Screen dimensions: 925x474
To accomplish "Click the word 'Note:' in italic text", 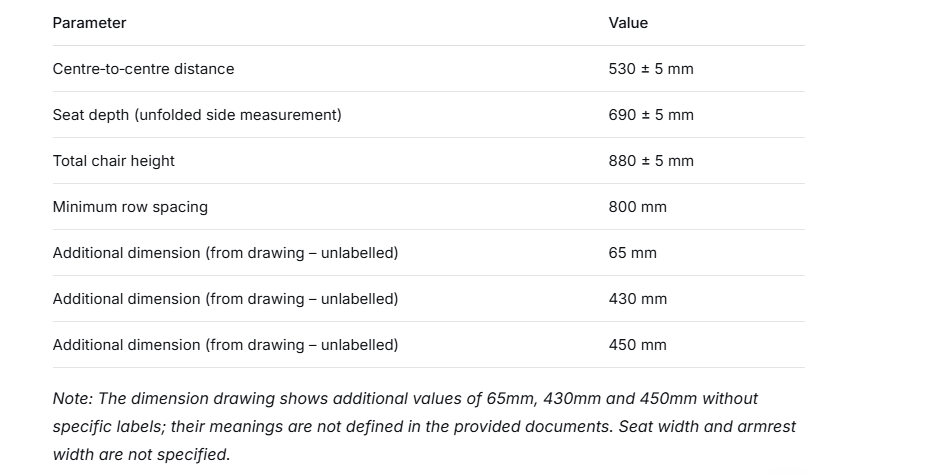I will (x=73, y=398).
